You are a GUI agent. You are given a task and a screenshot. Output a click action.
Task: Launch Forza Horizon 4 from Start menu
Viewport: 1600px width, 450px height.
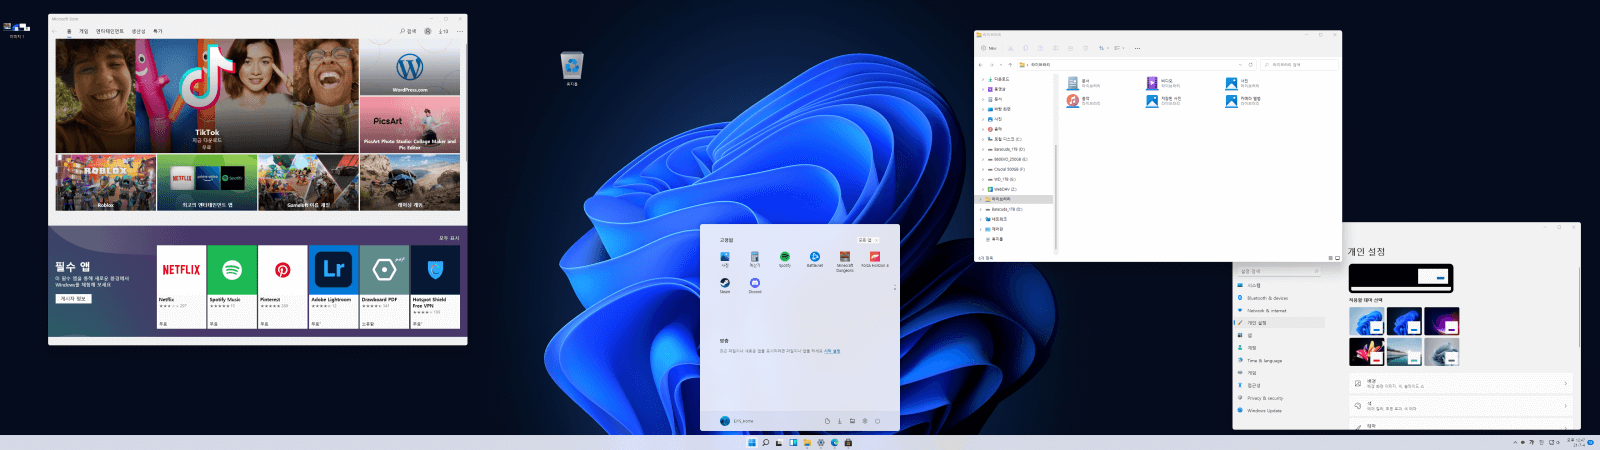click(x=875, y=259)
